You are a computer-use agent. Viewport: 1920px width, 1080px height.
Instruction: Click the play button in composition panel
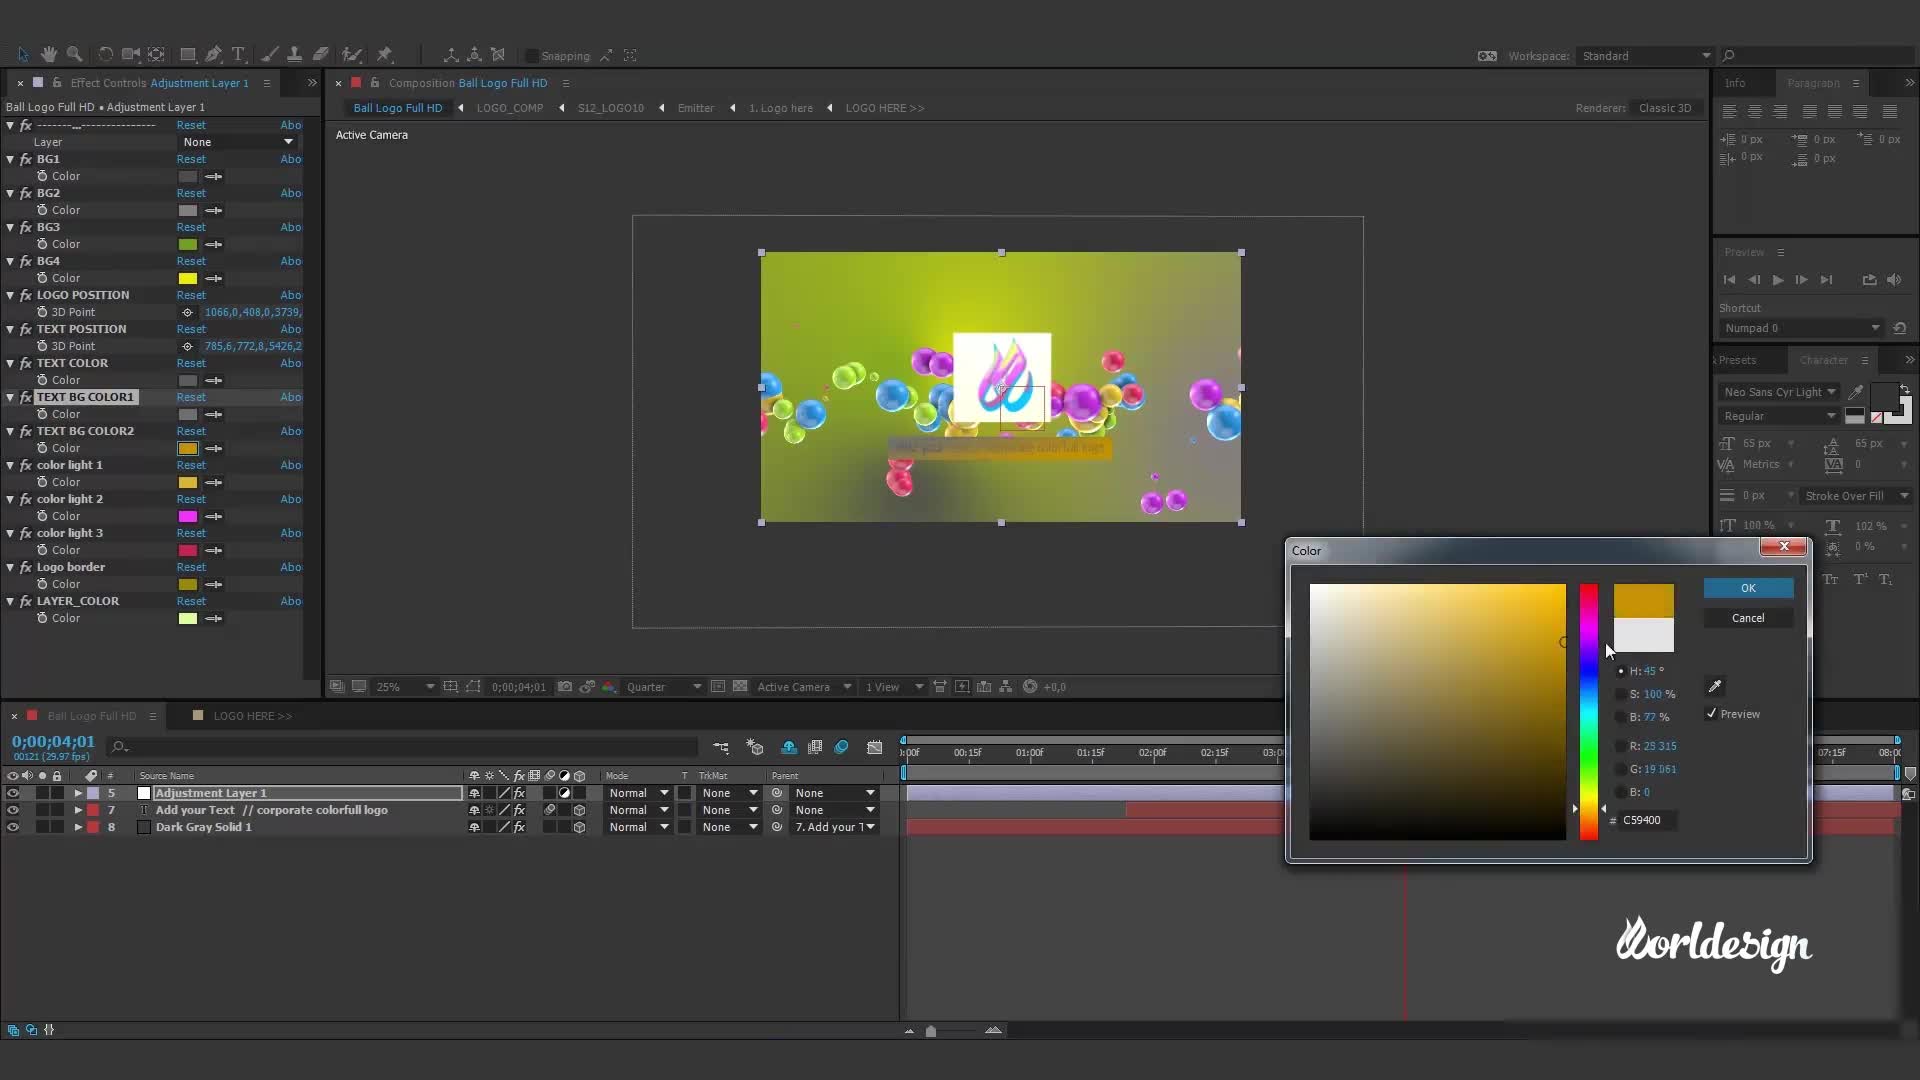click(x=1778, y=280)
